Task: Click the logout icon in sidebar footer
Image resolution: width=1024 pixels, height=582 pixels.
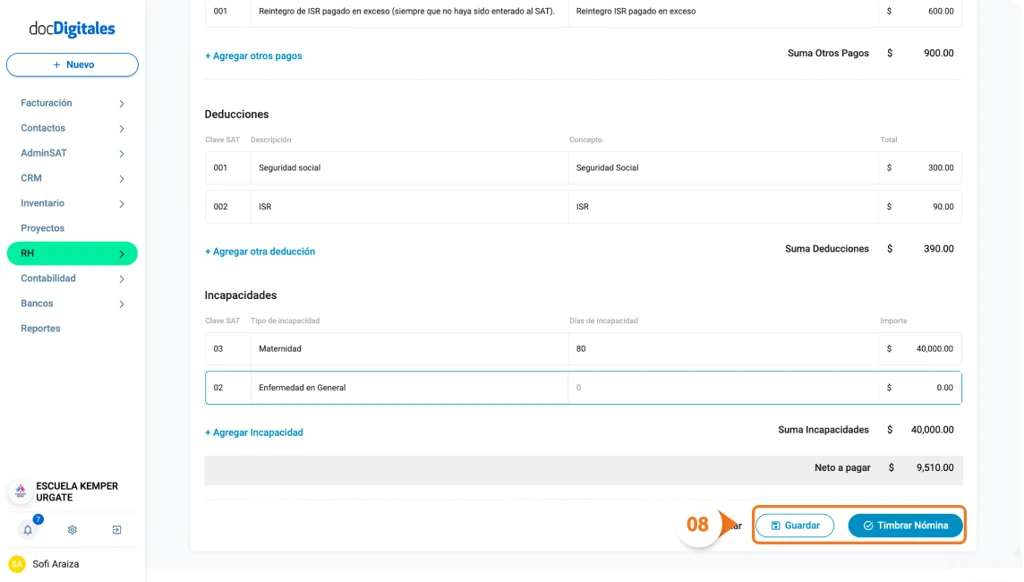Action: click(117, 530)
